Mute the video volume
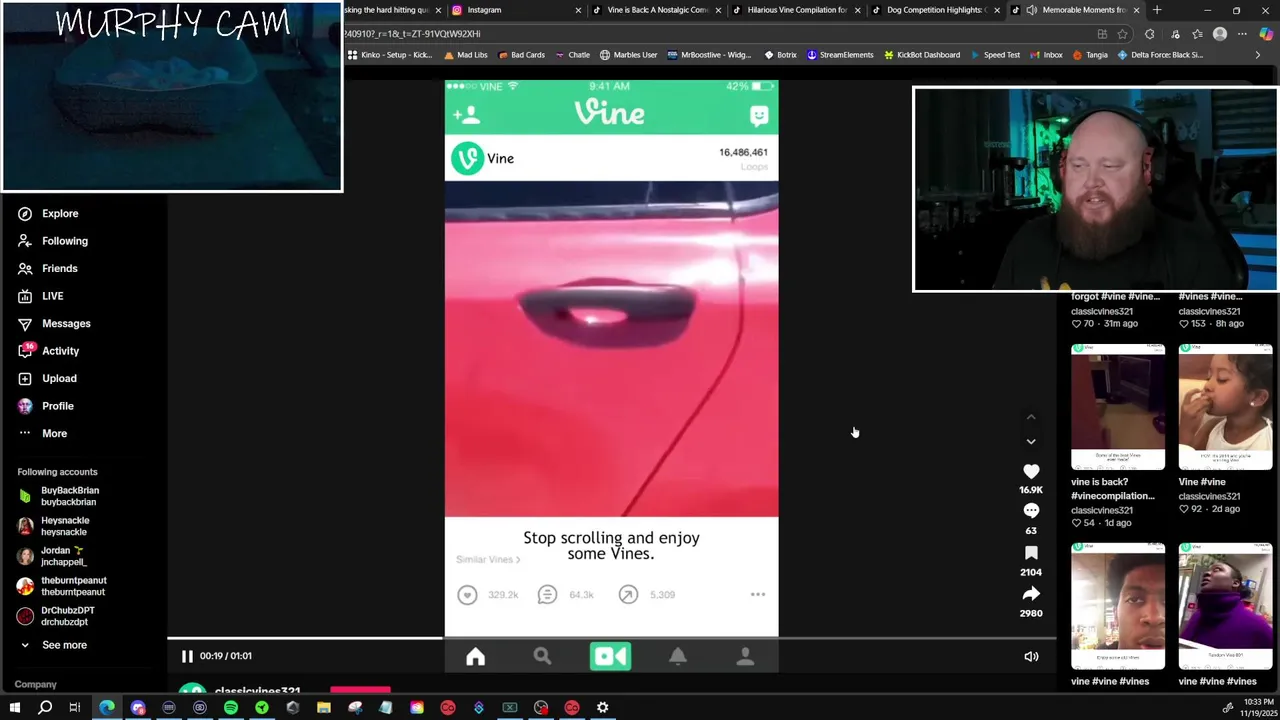 tap(1031, 657)
